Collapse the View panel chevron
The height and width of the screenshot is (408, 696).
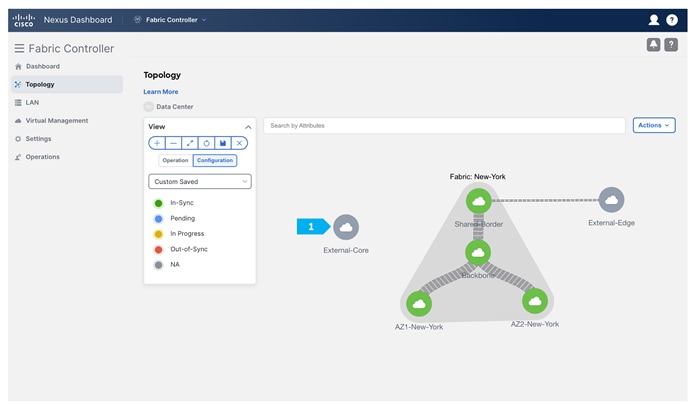coord(248,127)
